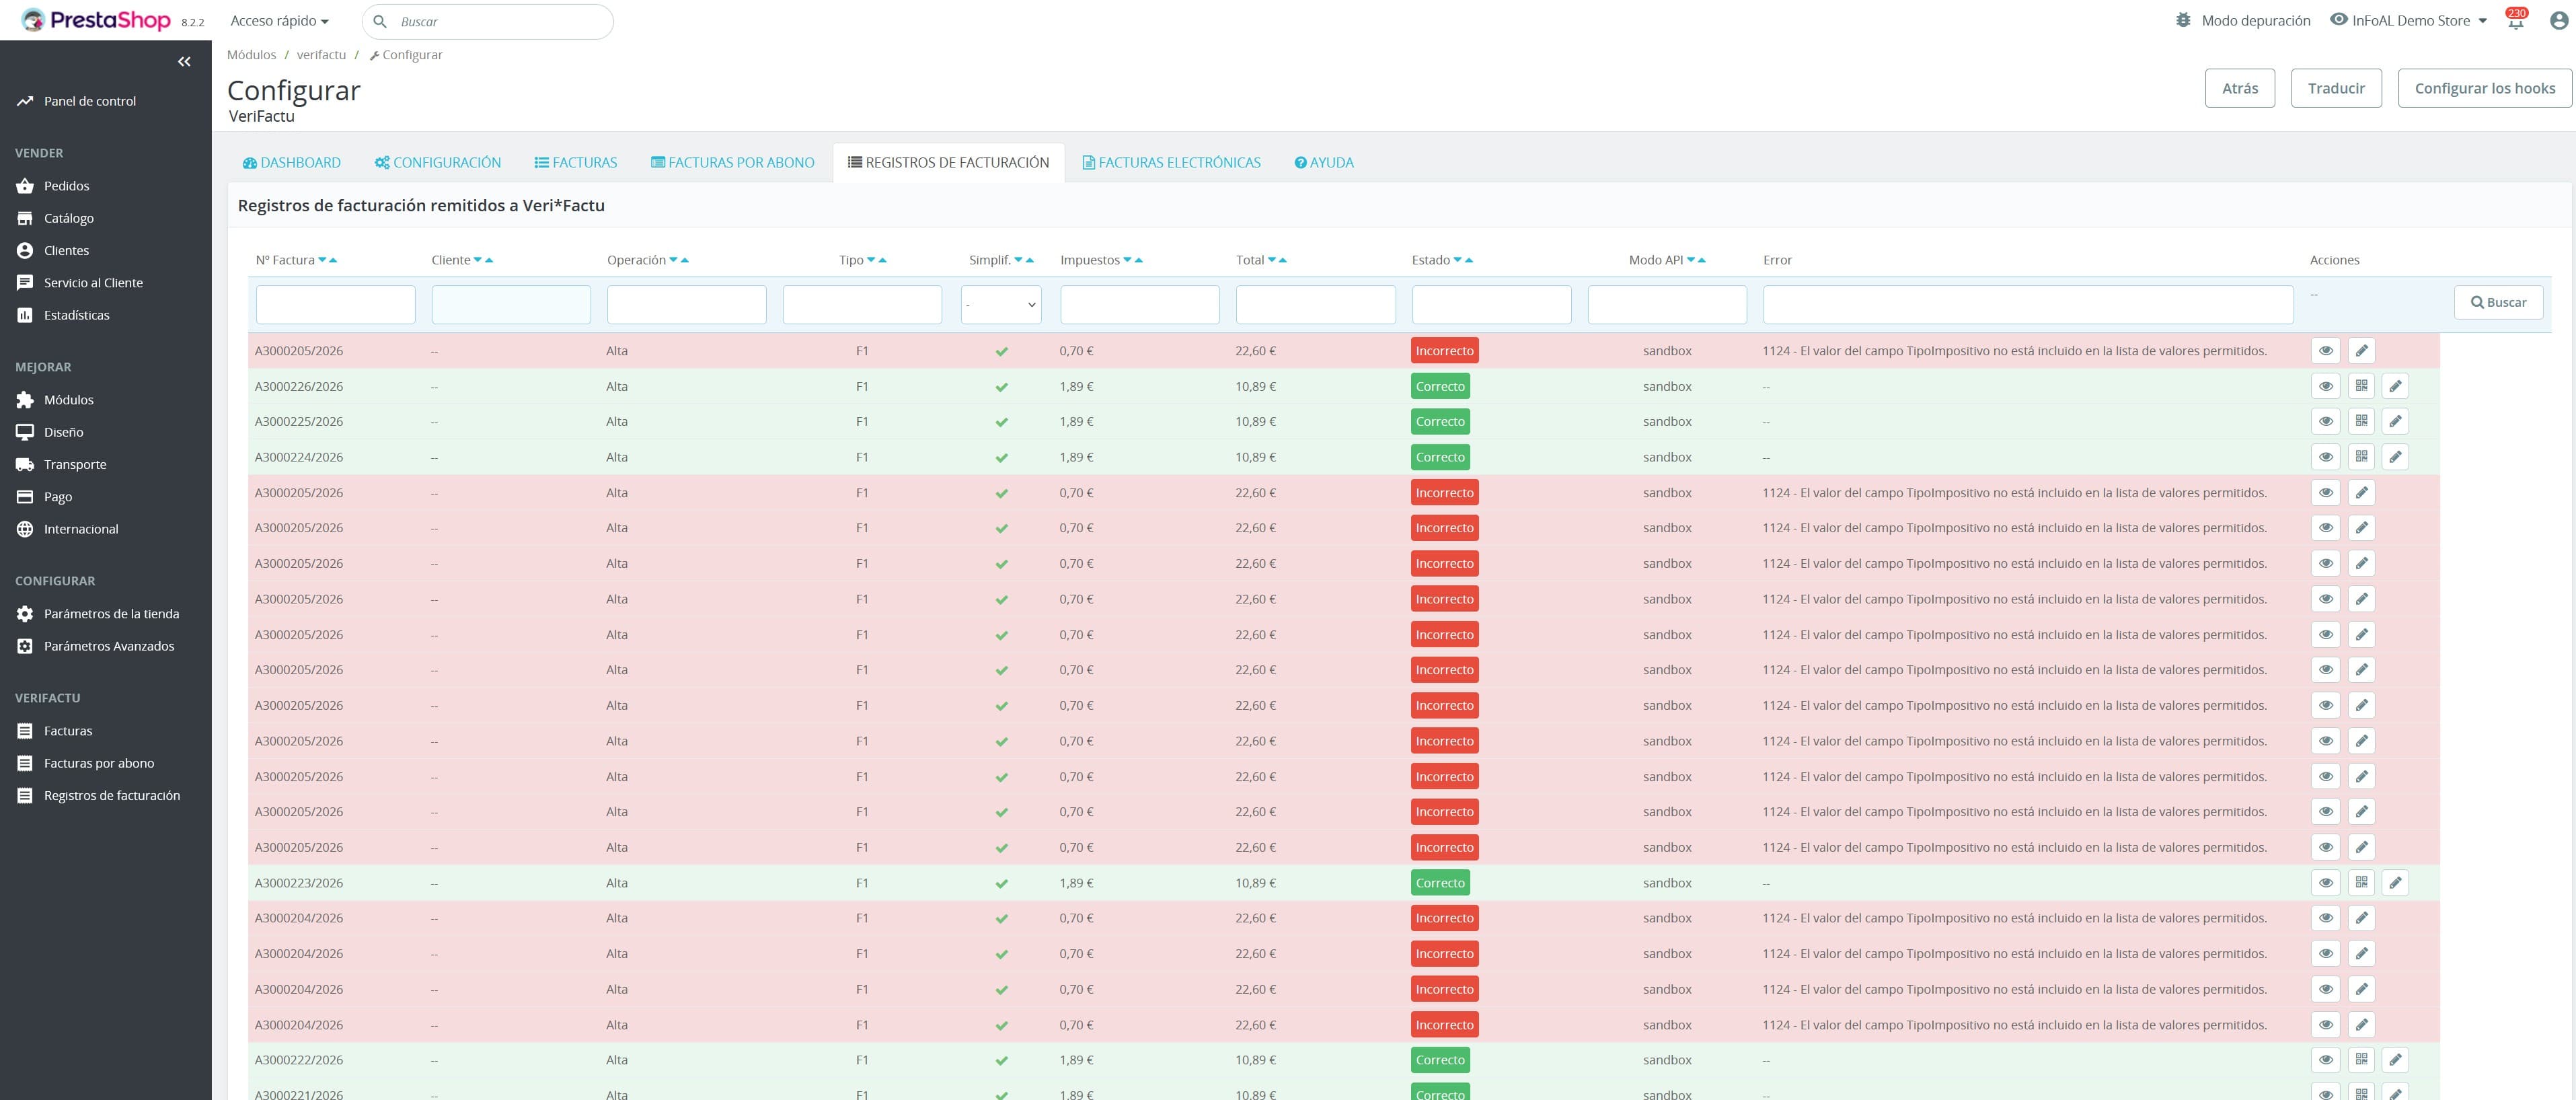Open the notifications bell
This screenshot has width=2576, height=1100.
pyautogui.click(x=2515, y=21)
